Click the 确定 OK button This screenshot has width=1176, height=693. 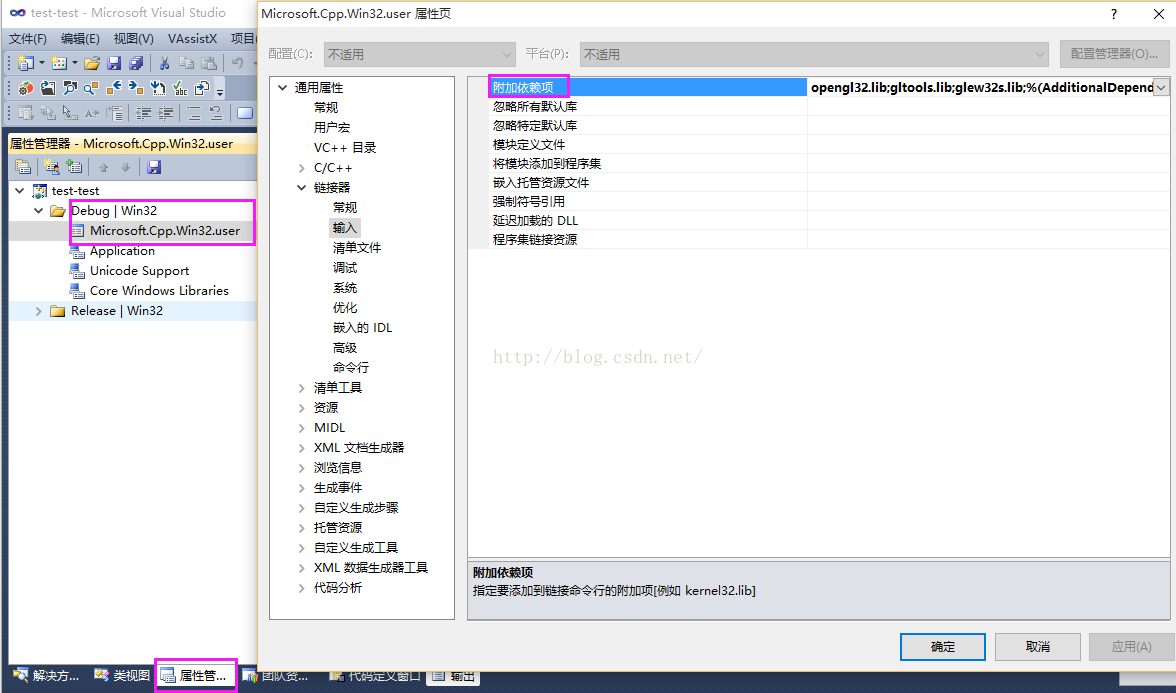[943, 646]
